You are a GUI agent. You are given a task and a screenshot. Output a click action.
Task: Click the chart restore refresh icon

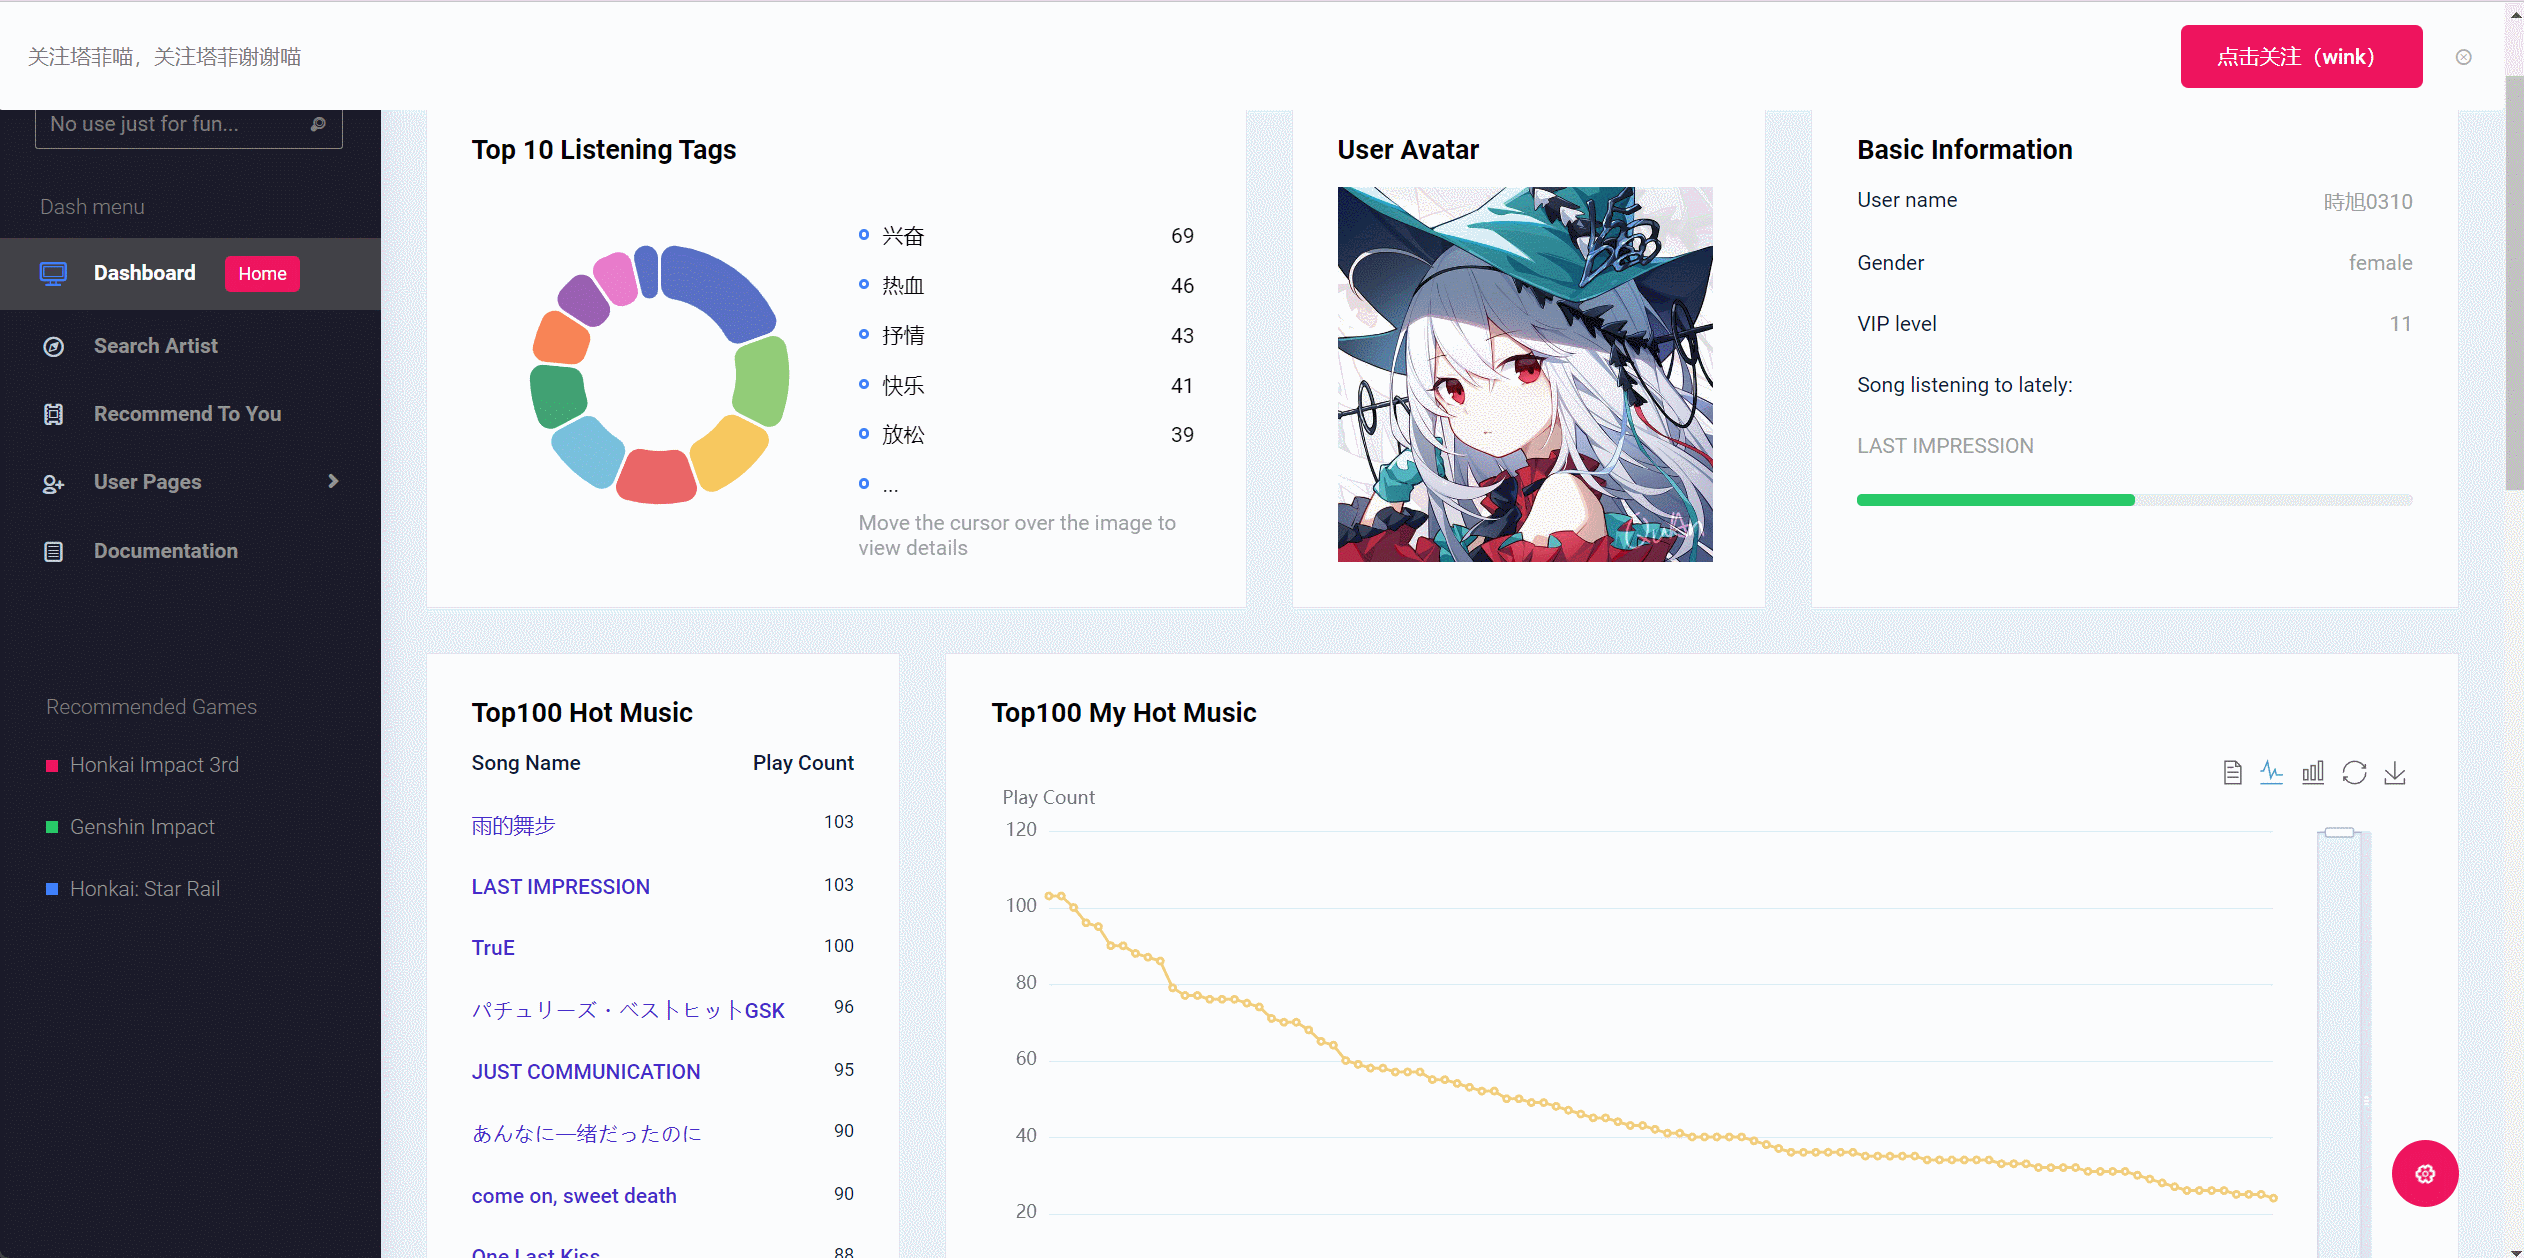(2354, 772)
